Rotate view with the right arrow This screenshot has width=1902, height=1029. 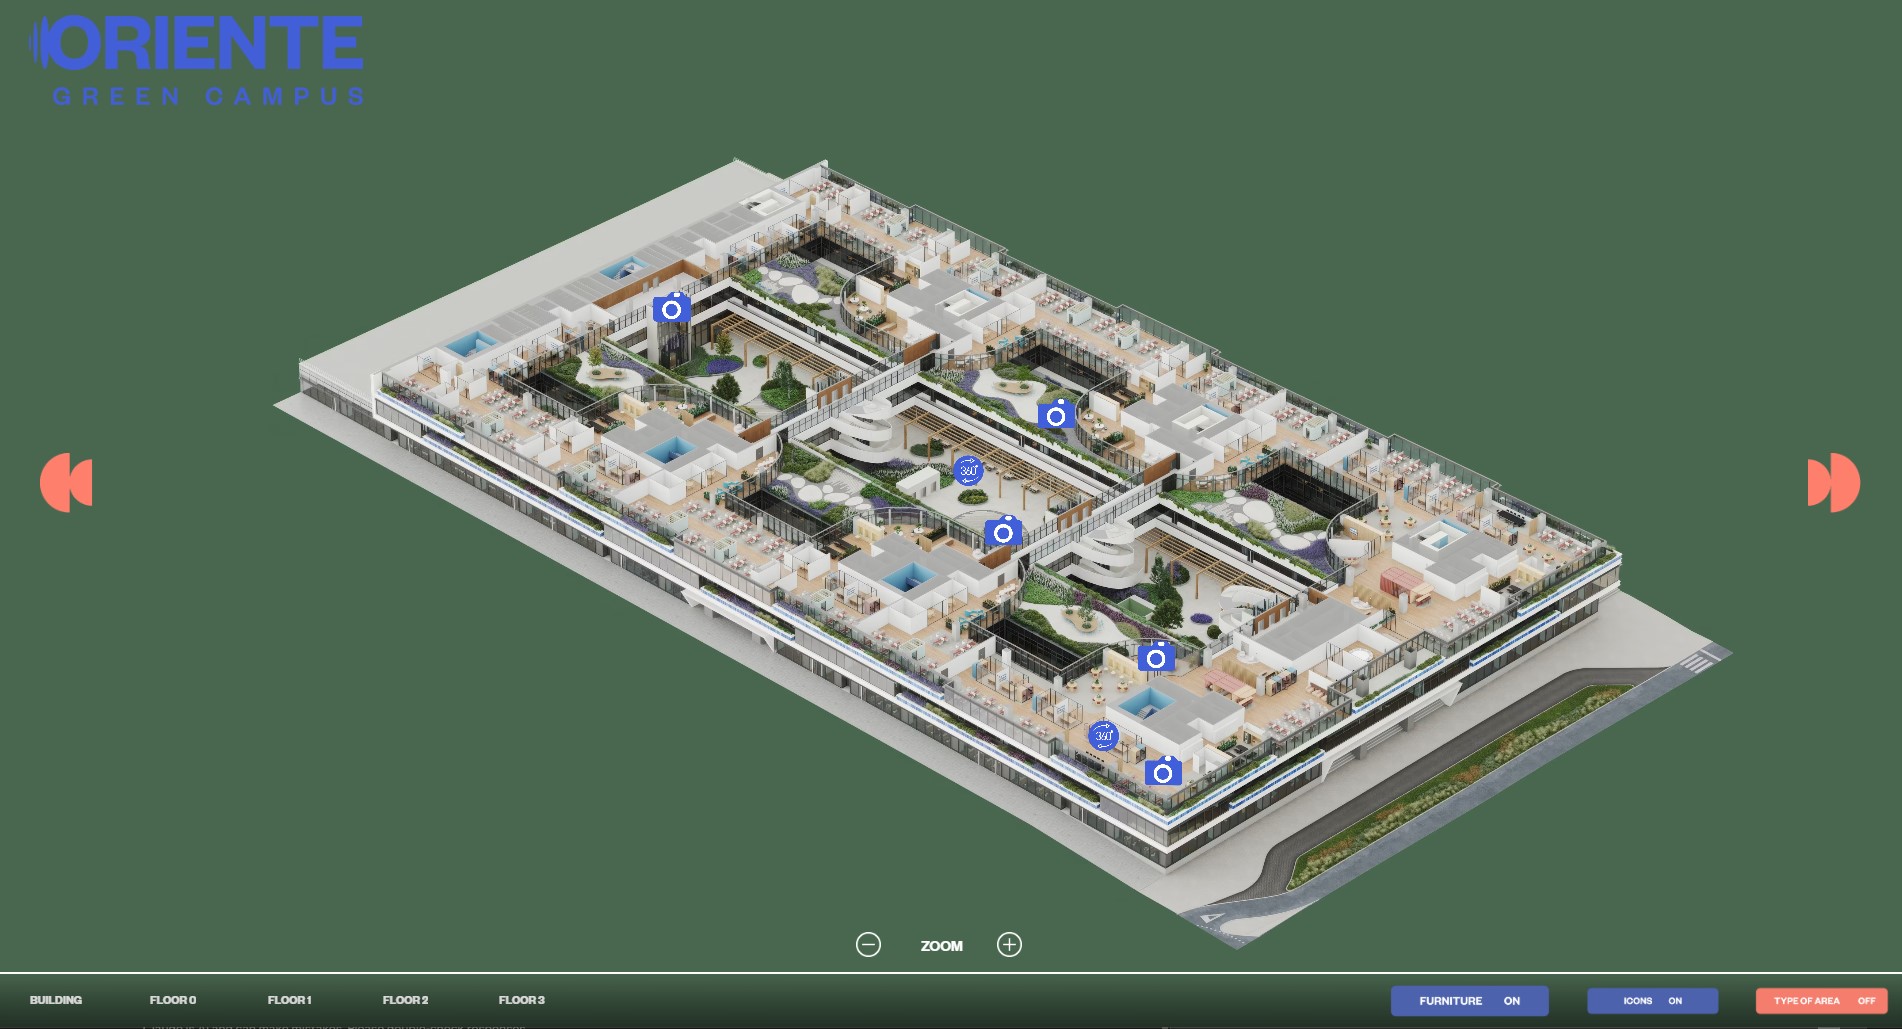1834,482
